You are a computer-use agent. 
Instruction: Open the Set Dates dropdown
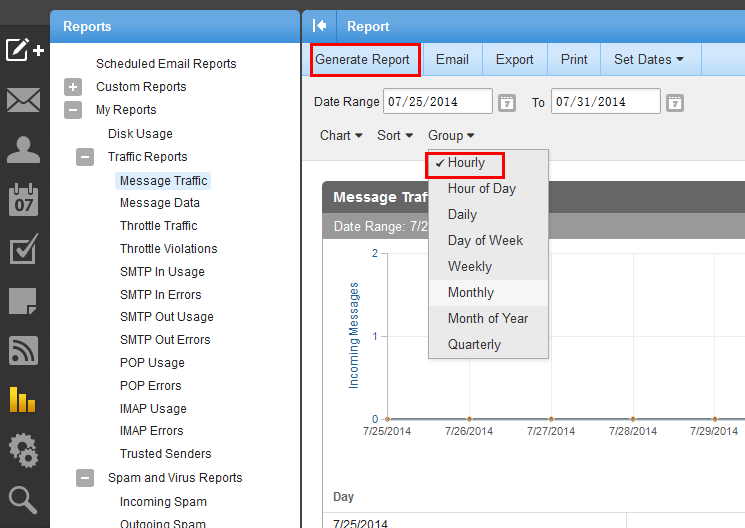tap(649, 59)
